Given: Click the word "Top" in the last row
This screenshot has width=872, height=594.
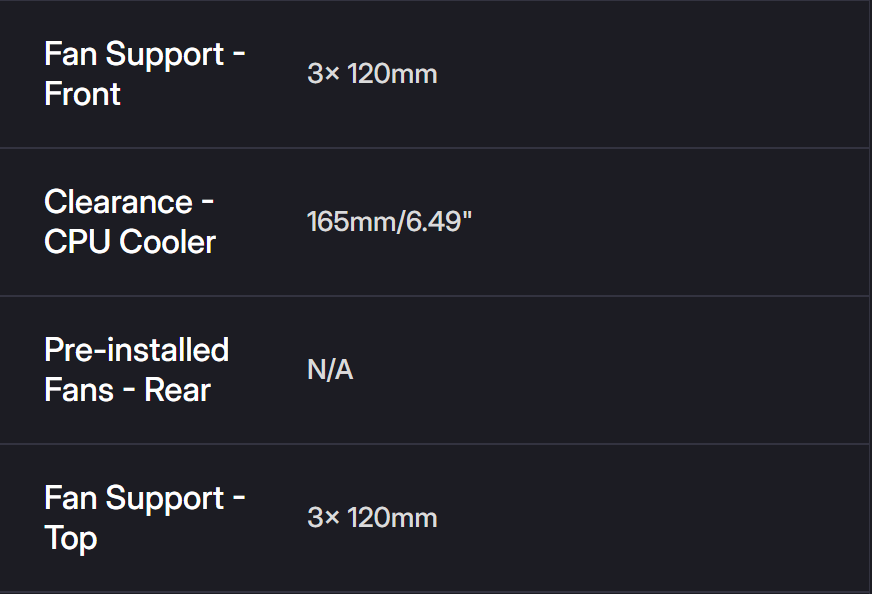Looking at the screenshot, I should 71,539.
